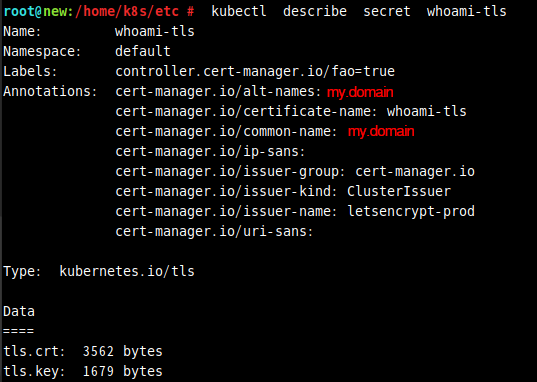Click the tls.crt 3562 bytes line

[x=83, y=352]
